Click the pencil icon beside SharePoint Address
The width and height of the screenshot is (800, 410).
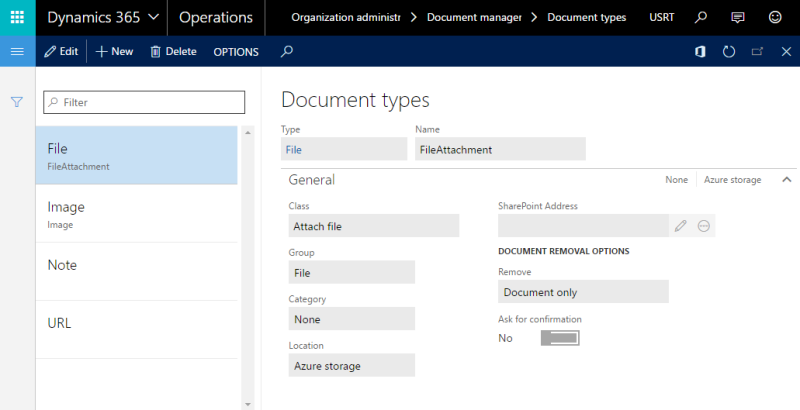(681, 225)
